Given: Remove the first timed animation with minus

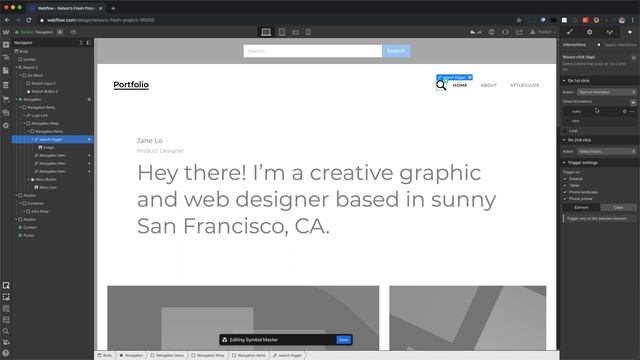Looking at the screenshot, I should [x=632, y=111].
